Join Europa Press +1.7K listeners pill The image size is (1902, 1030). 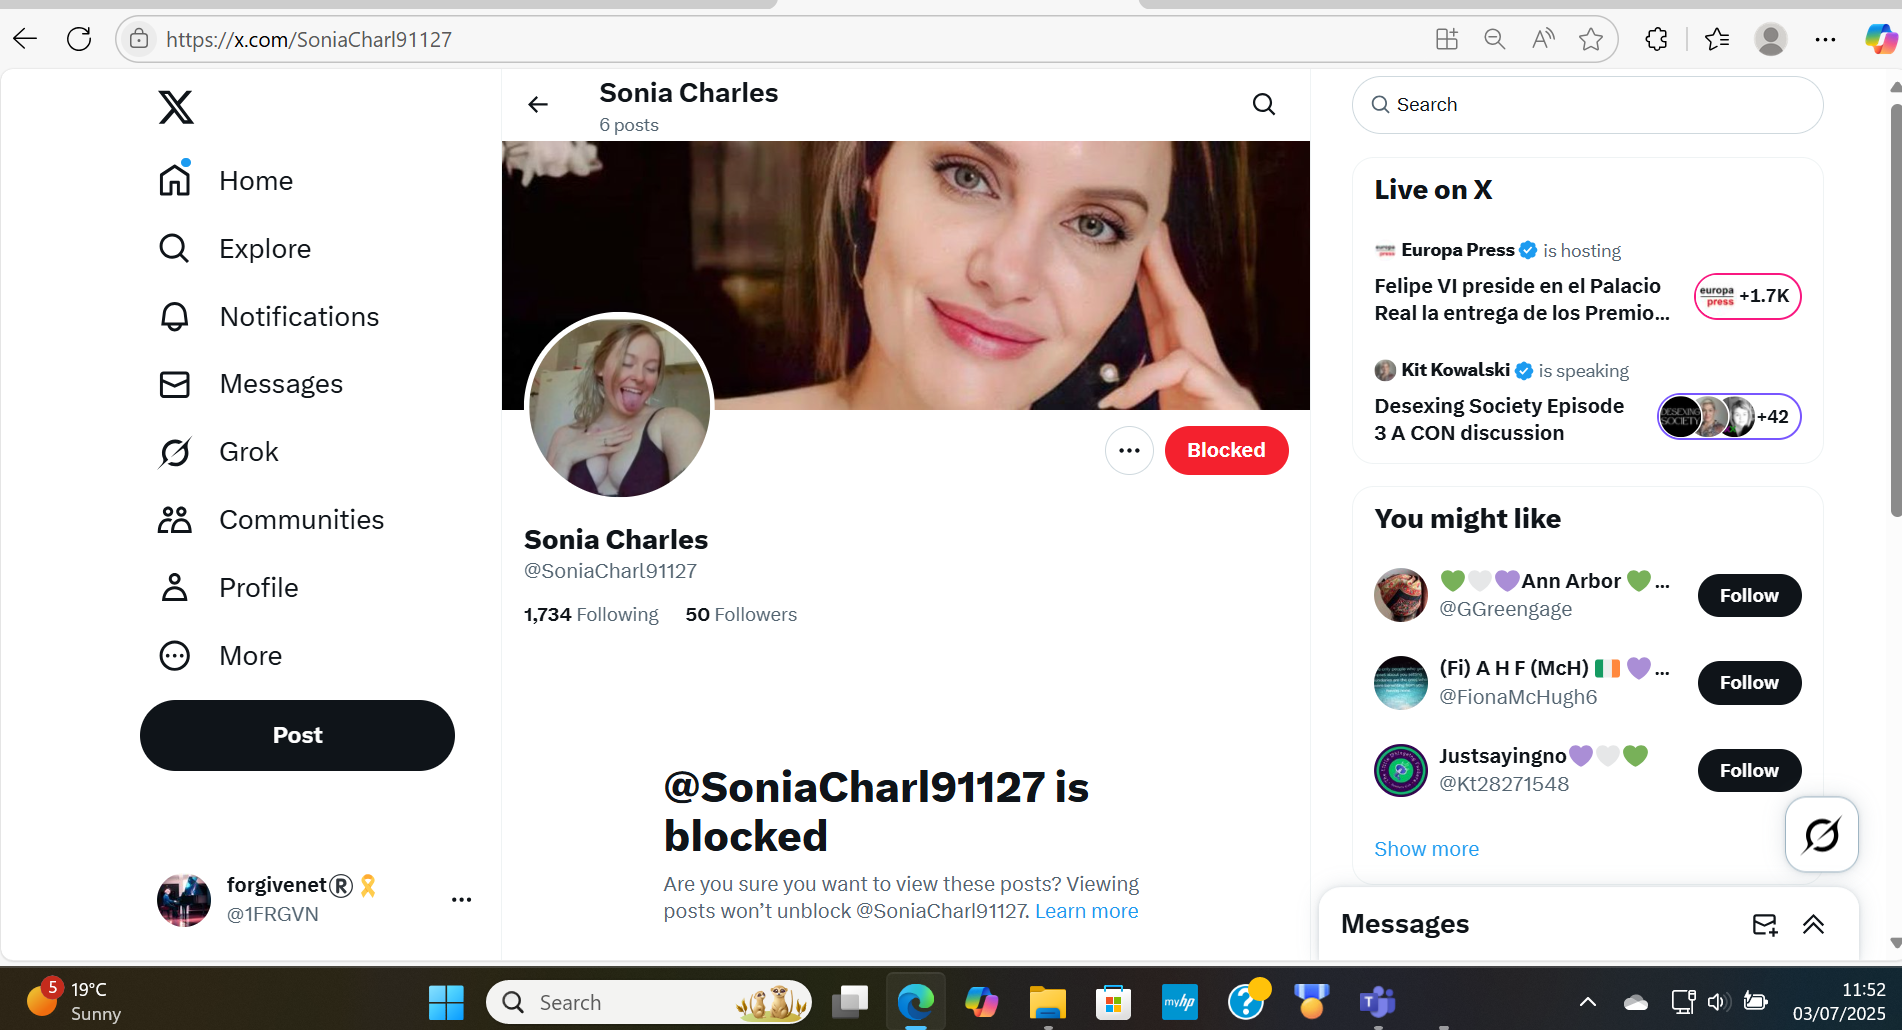[1747, 296]
